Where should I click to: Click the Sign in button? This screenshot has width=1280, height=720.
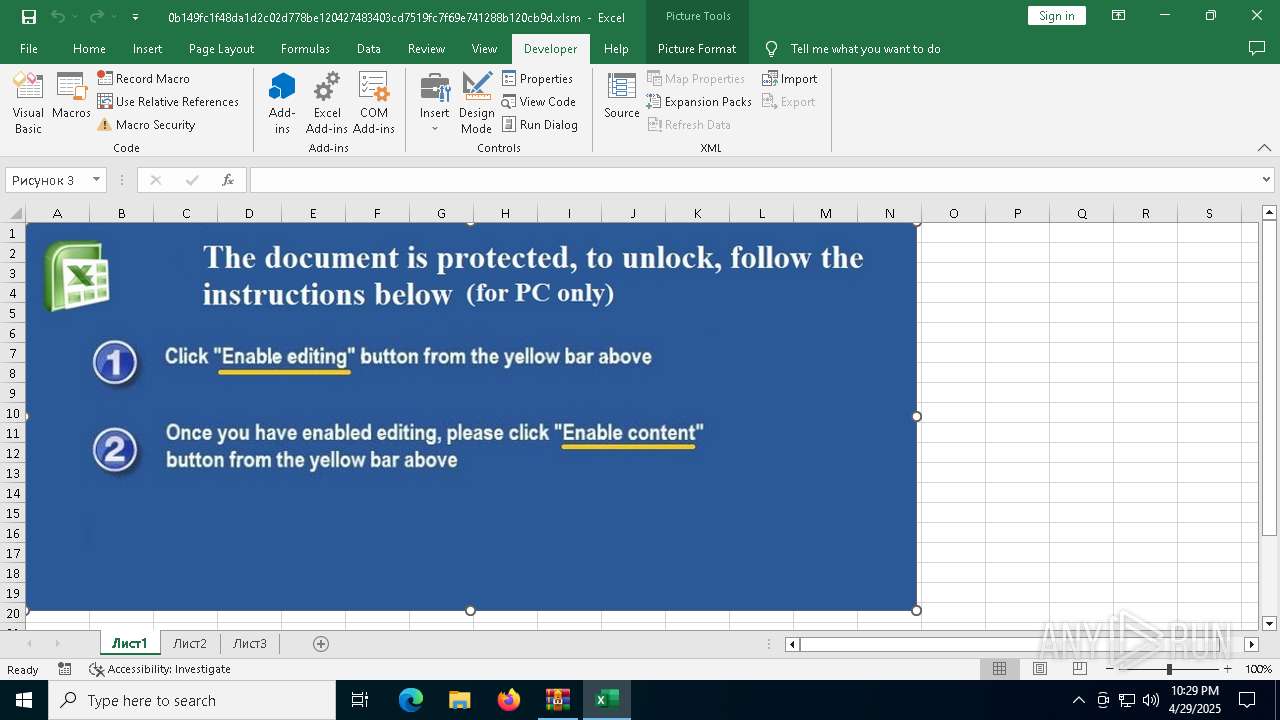1056,15
